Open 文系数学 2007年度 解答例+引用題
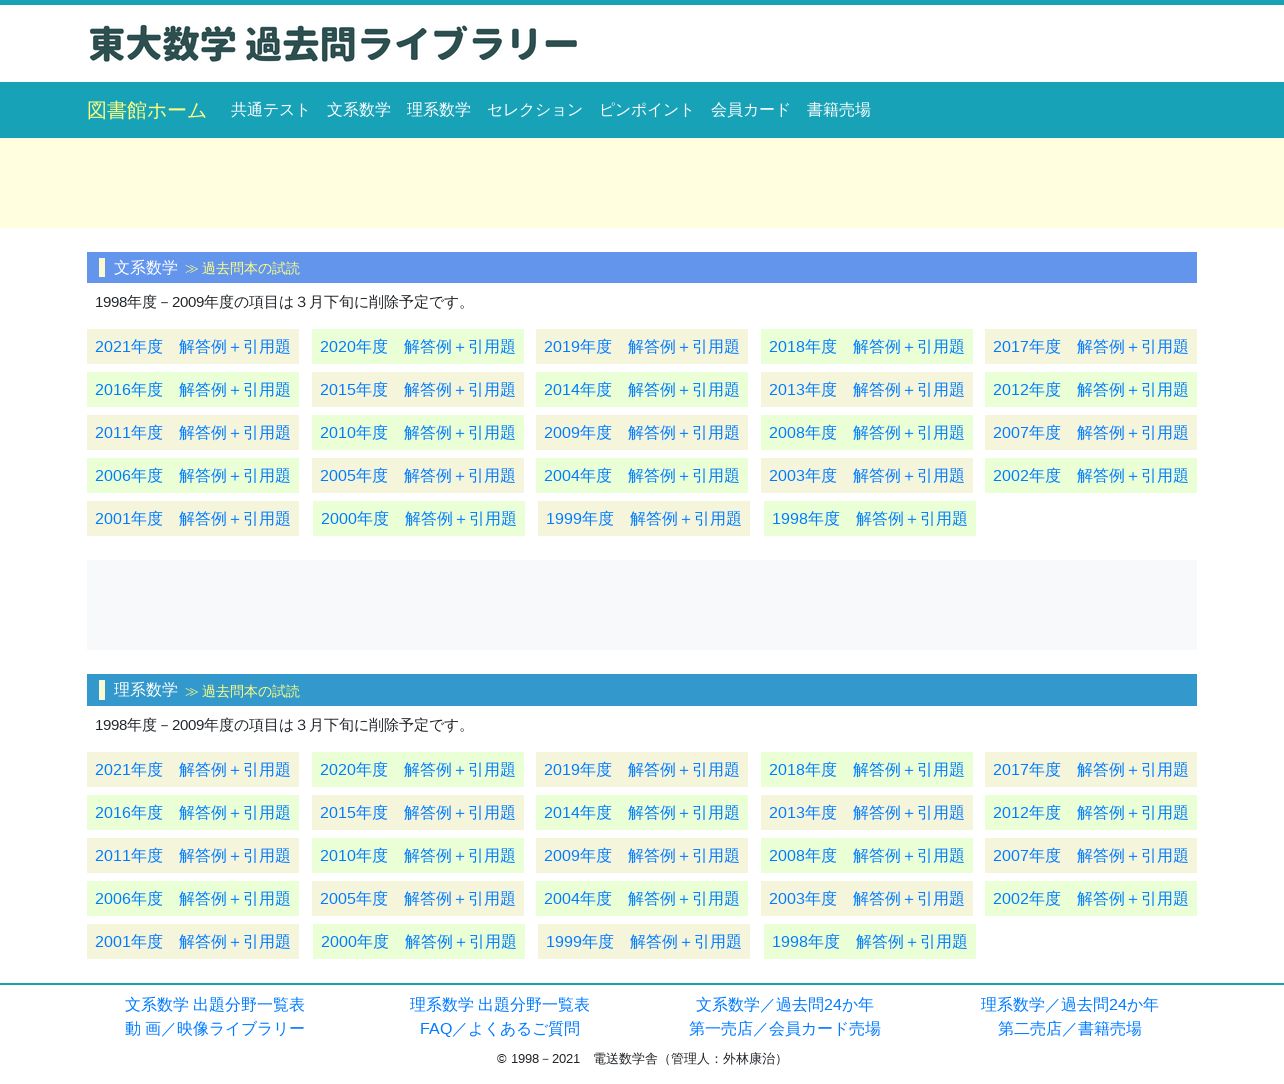1284x1084 pixels. [x=1091, y=433]
